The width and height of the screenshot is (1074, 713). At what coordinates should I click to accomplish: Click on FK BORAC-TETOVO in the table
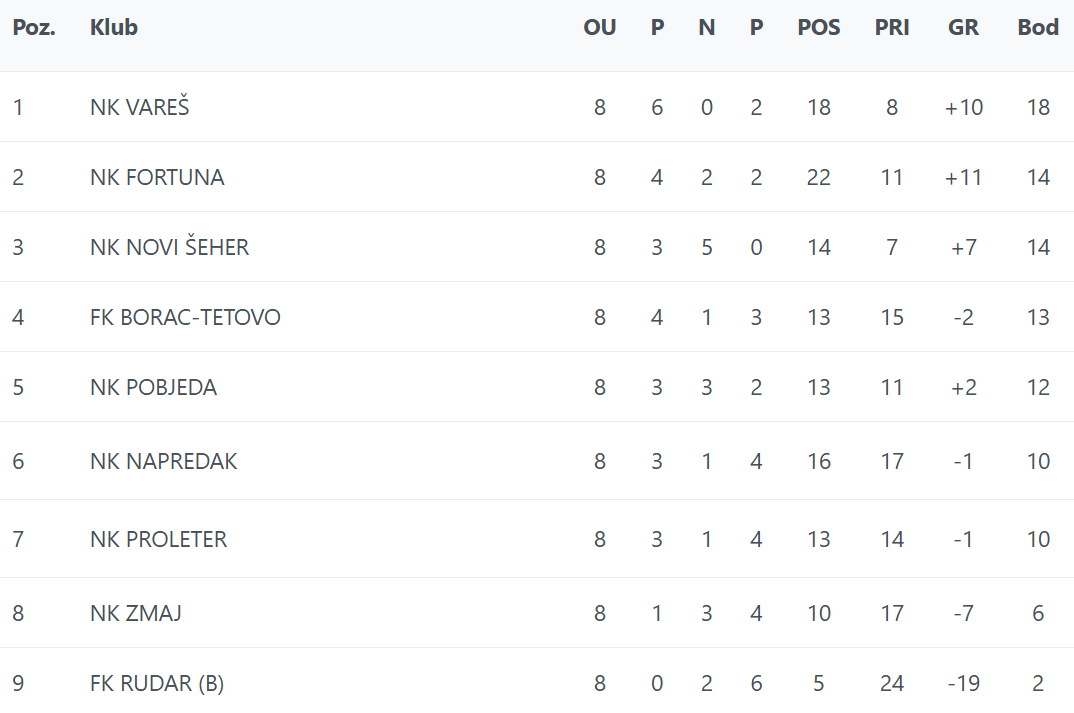pyautogui.click(x=185, y=317)
